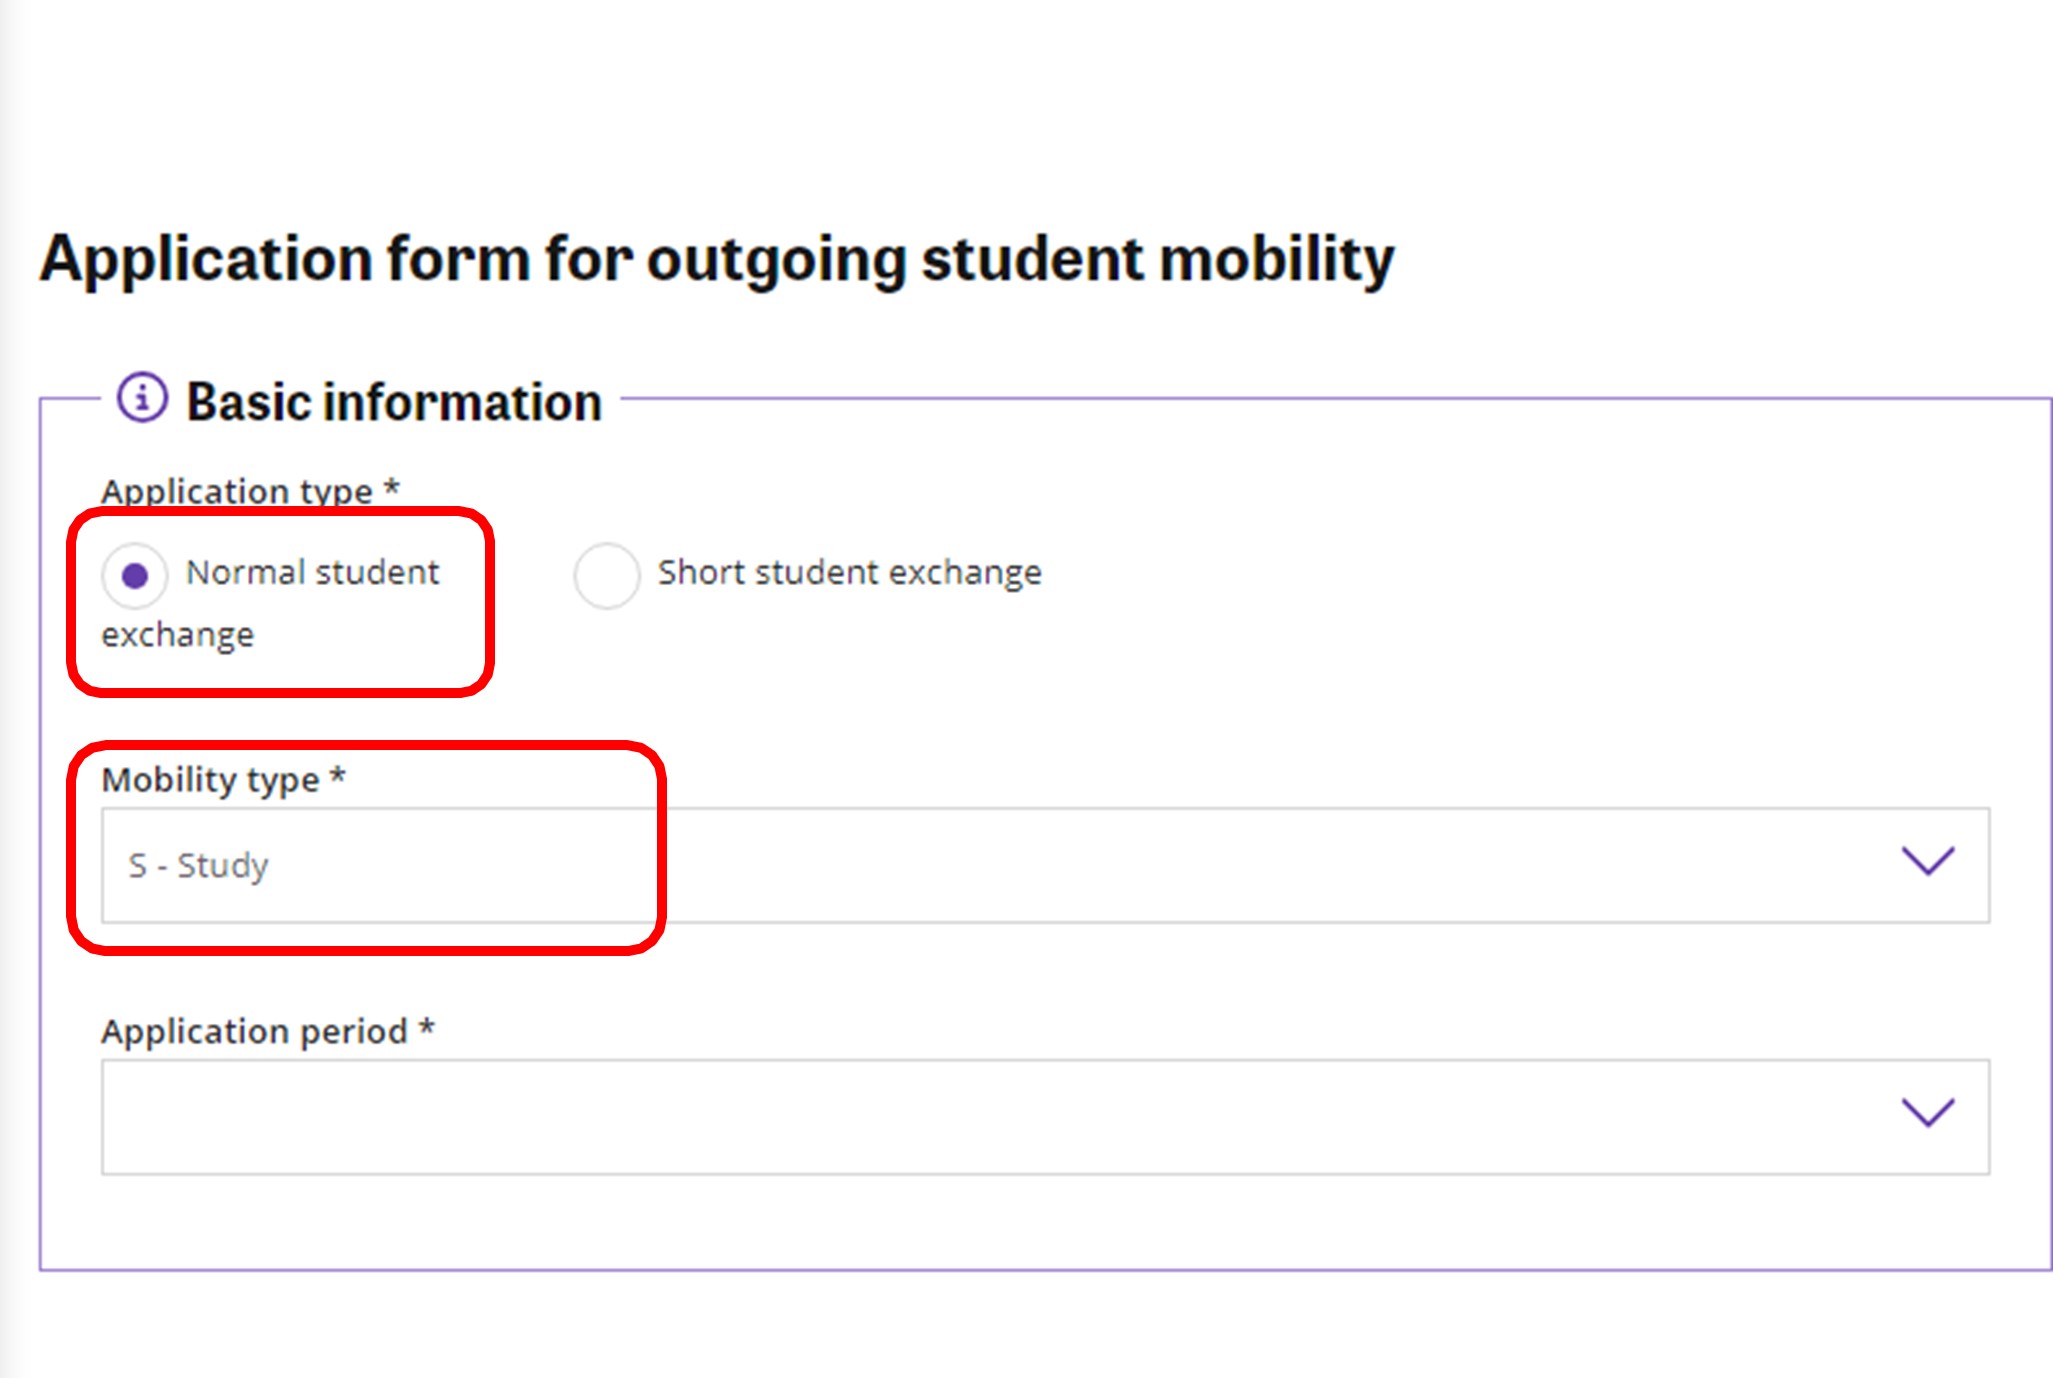Click the "Normal student" label text
The image size is (2053, 1378).
(312, 573)
